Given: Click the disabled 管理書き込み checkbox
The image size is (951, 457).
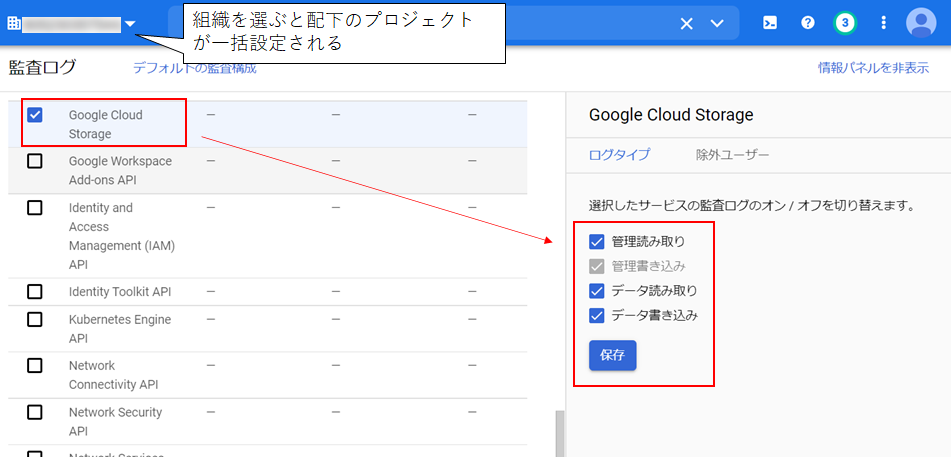Looking at the screenshot, I should (597, 266).
